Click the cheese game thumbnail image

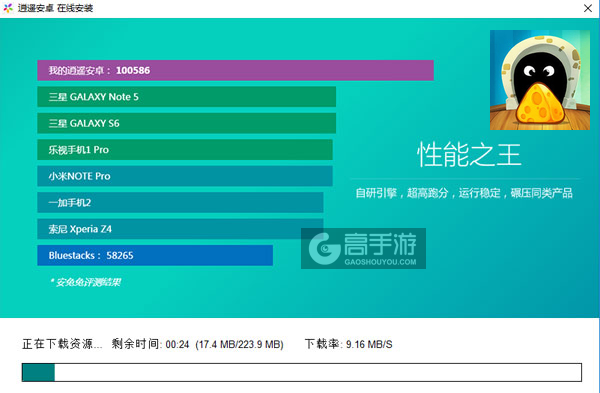[540, 80]
